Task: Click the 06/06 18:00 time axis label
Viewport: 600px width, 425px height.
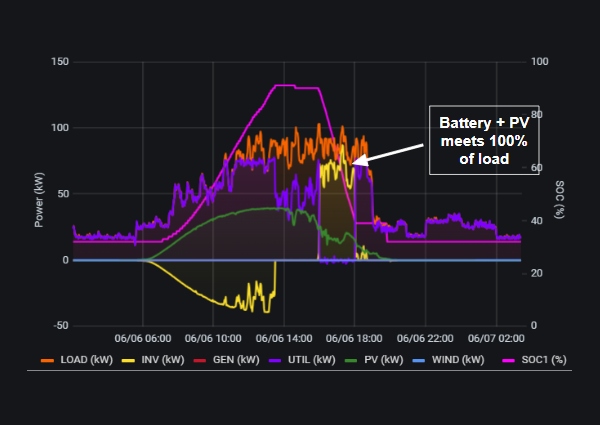Action: [354, 339]
